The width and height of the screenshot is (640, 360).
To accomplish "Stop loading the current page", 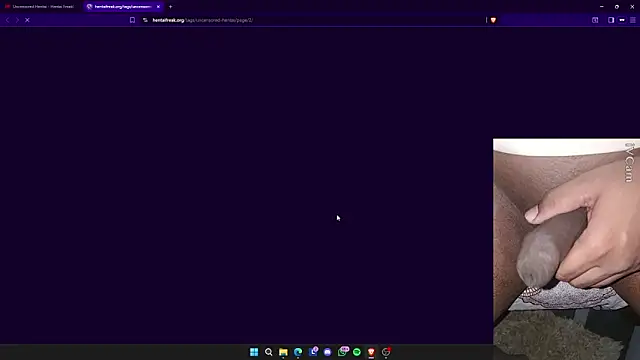I will (x=27, y=20).
